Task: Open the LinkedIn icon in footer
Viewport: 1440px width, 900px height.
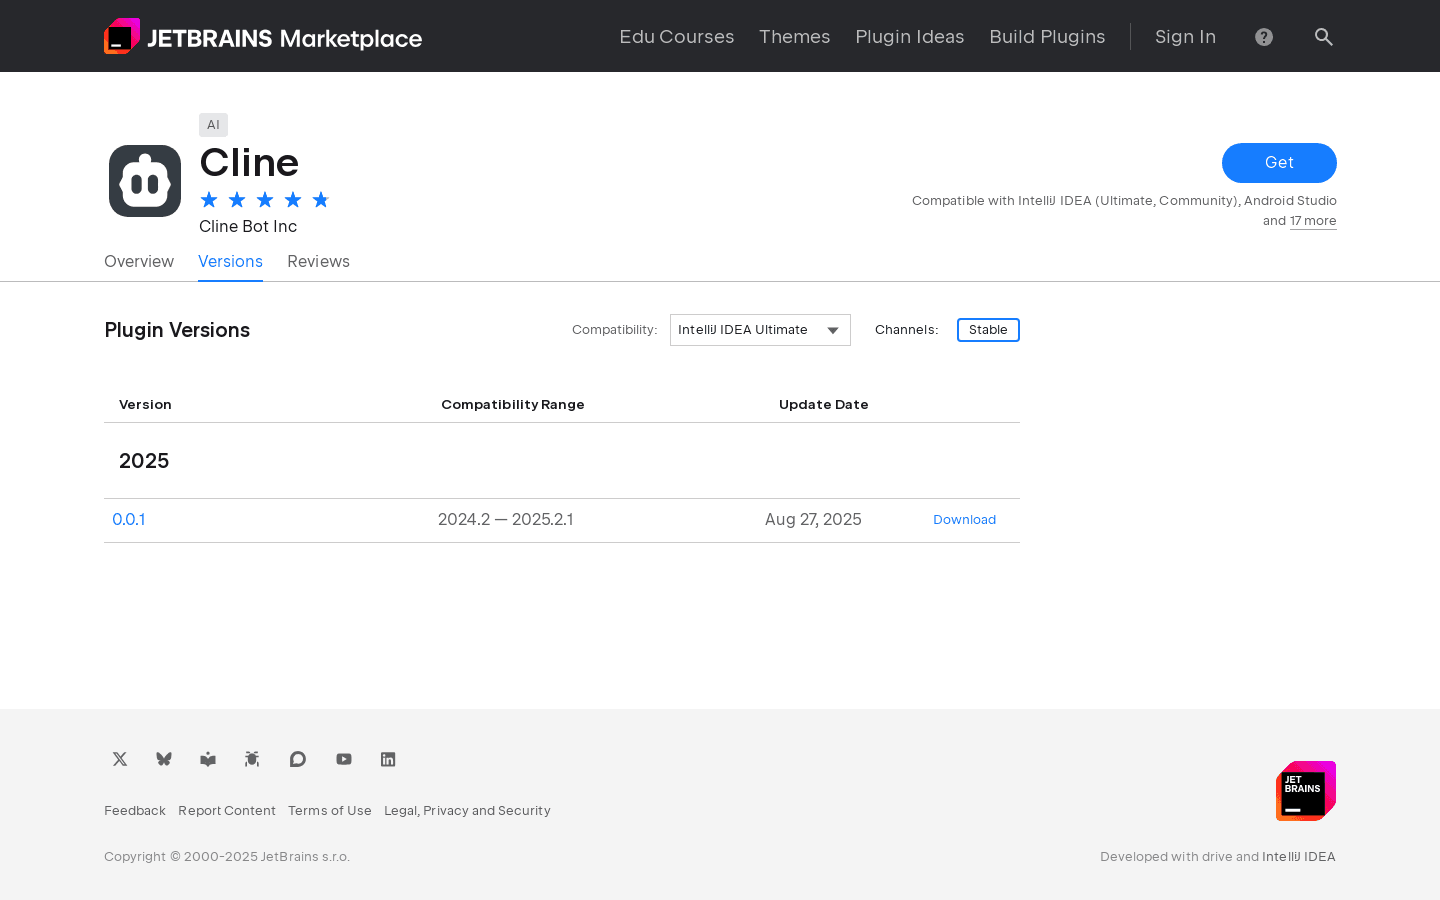Action: pos(388,759)
